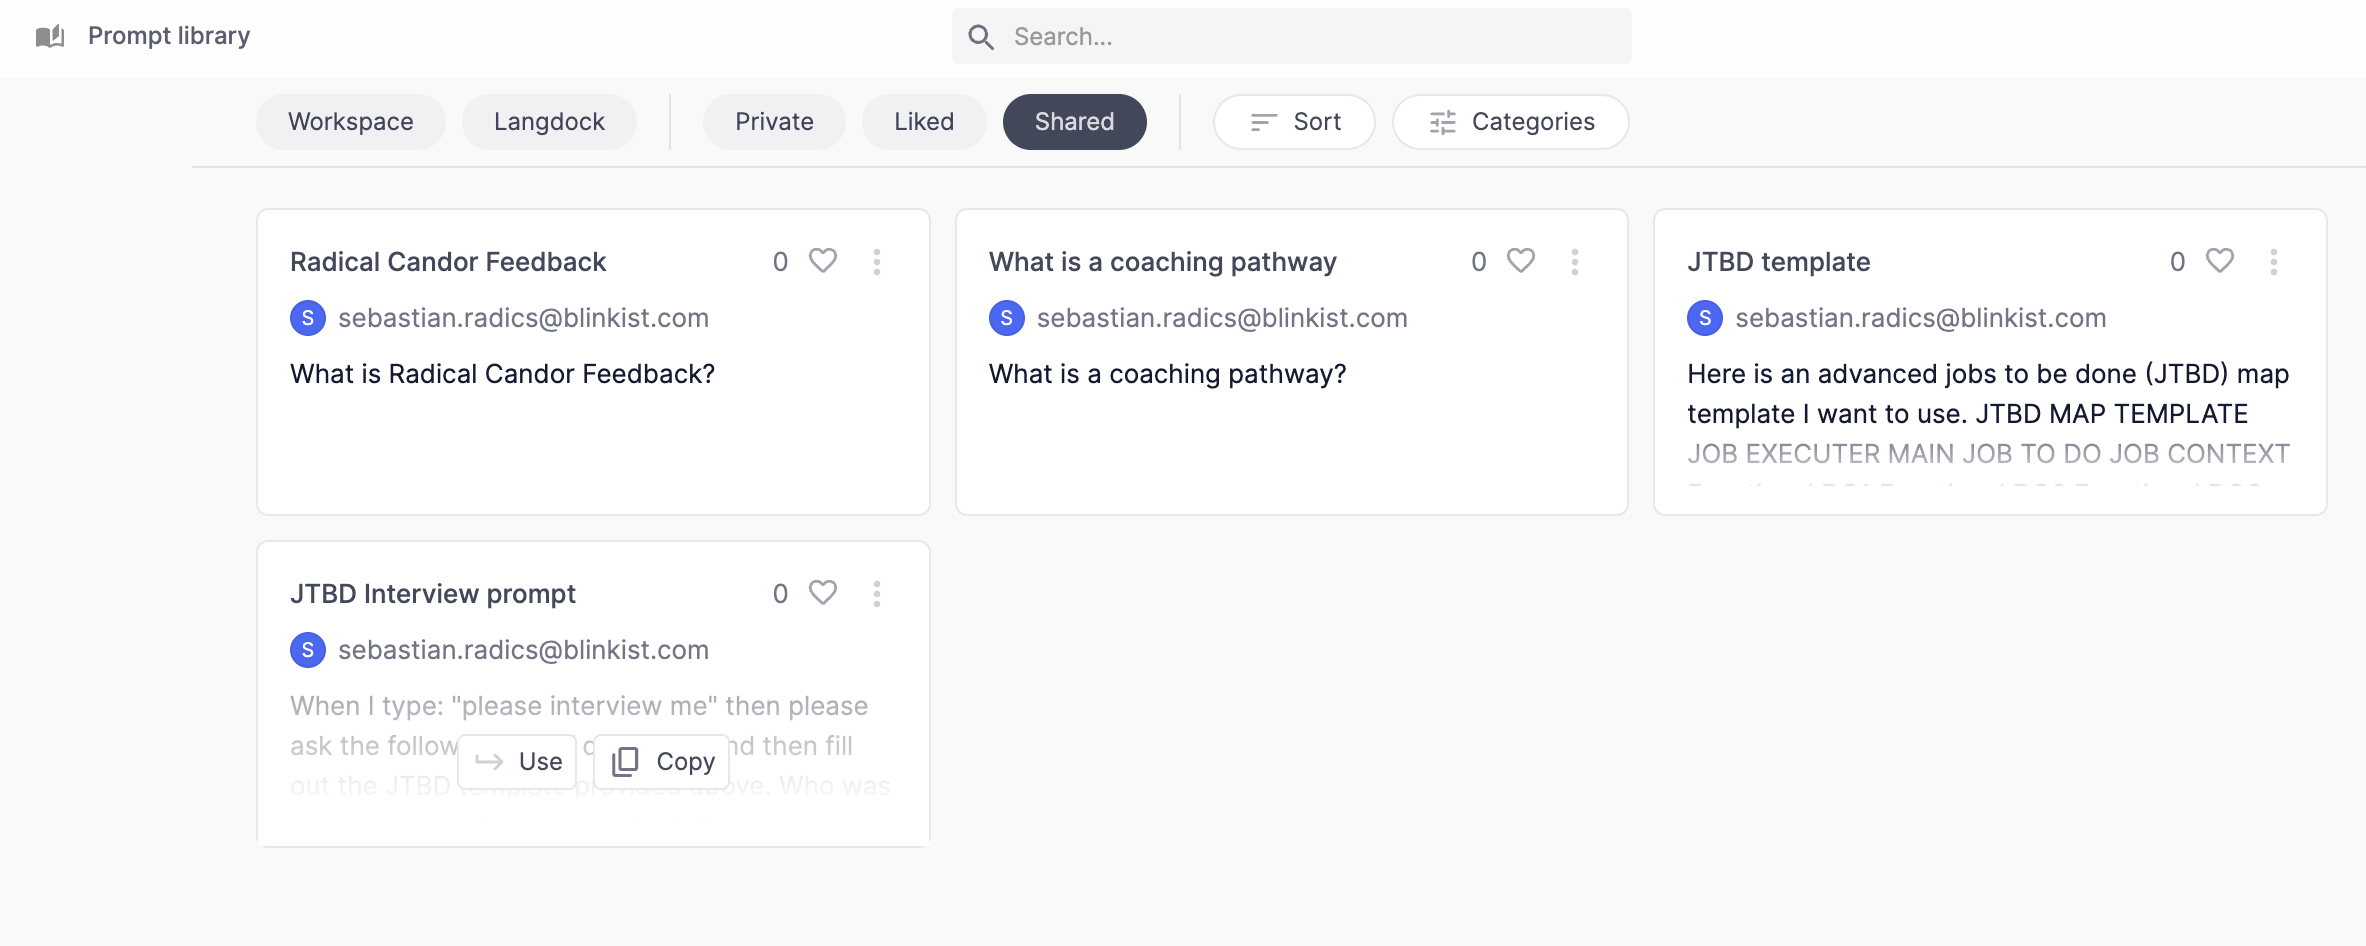Switch to the Private filter tab
The height and width of the screenshot is (946, 2366).
tap(773, 121)
